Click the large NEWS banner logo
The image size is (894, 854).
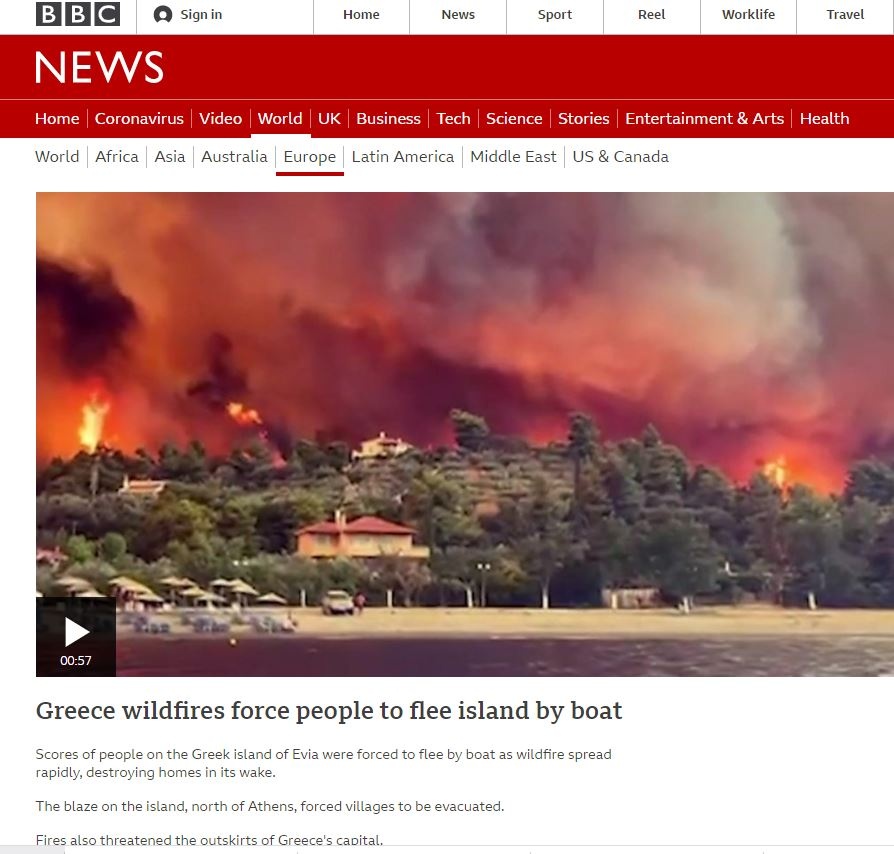(x=99, y=67)
